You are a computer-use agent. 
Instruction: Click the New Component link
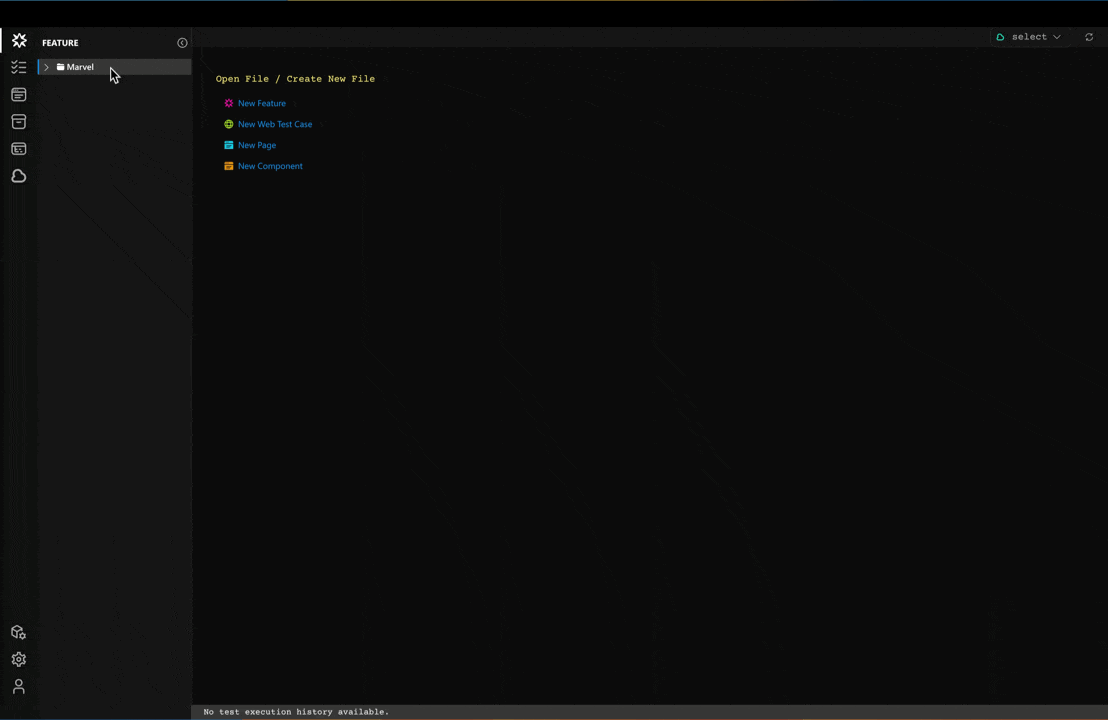click(269, 166)
